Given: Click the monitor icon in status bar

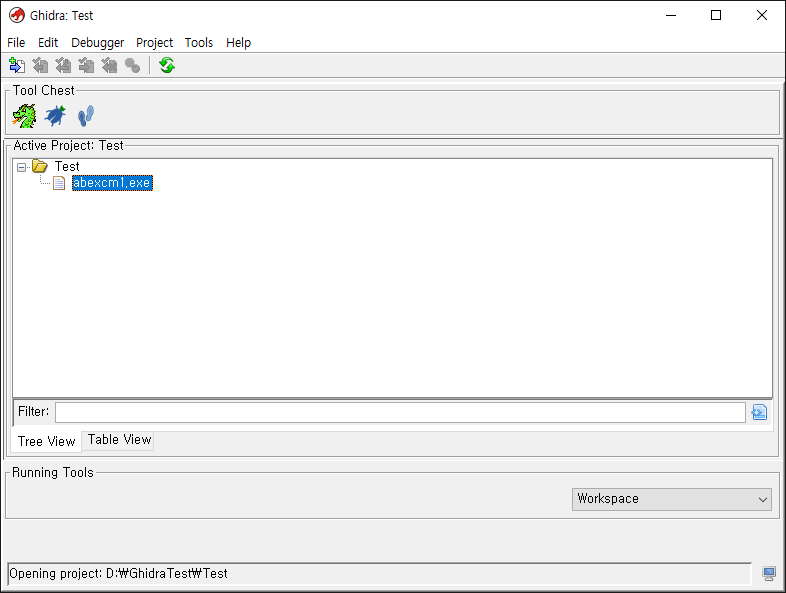Looking at the screenshot, I should pyautogui.click(x=768, y=573).
